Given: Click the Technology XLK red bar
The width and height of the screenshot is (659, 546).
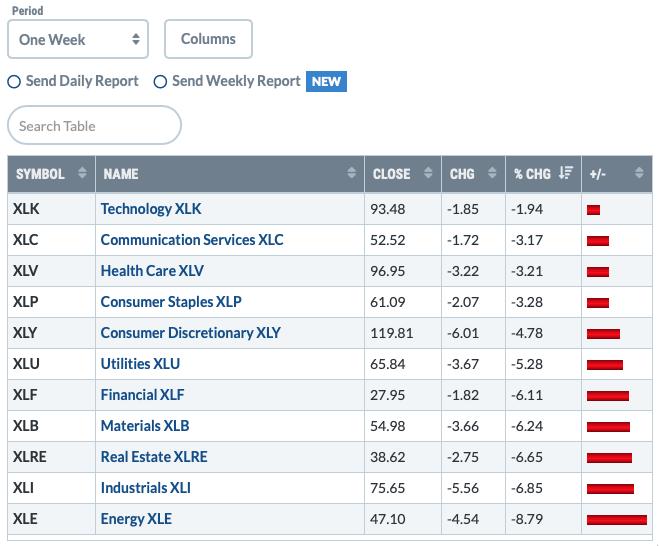Looking at the screenshot, I should pyautogui.click(x=593, y=210).
